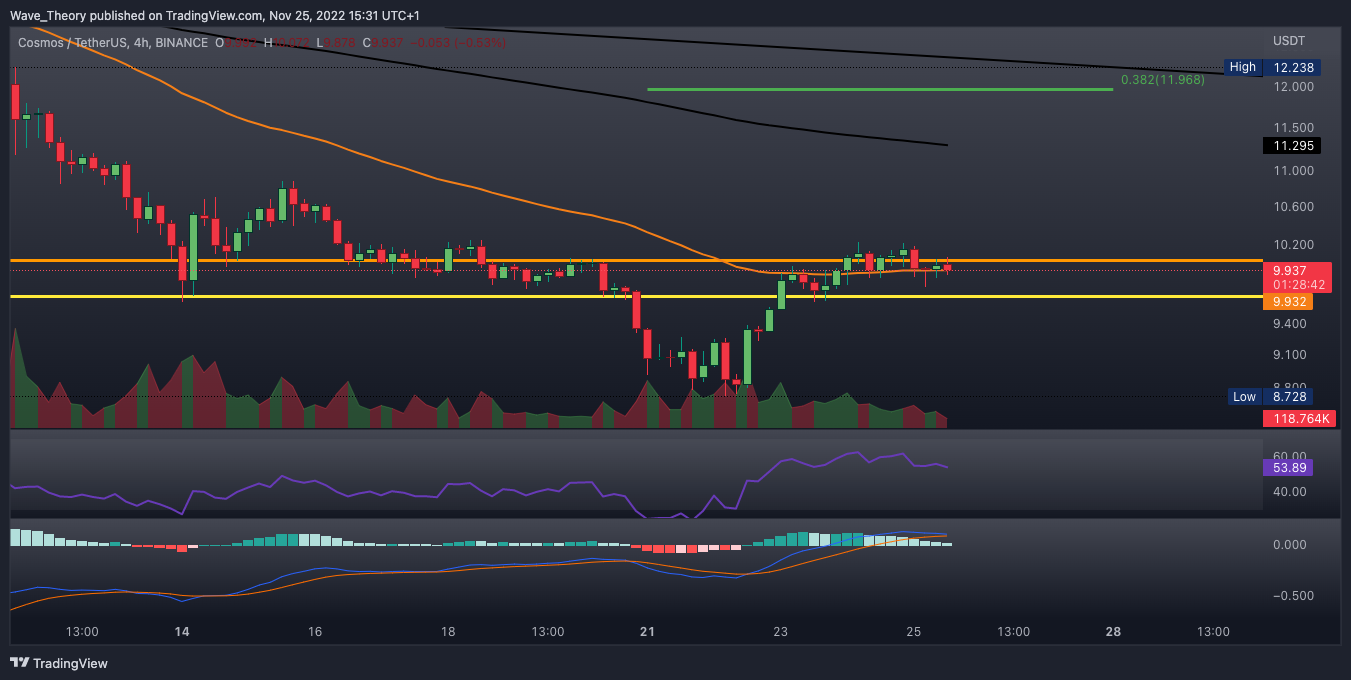Click the 11.500 price axis label
1351x680 pixels.
point(1292,128)
